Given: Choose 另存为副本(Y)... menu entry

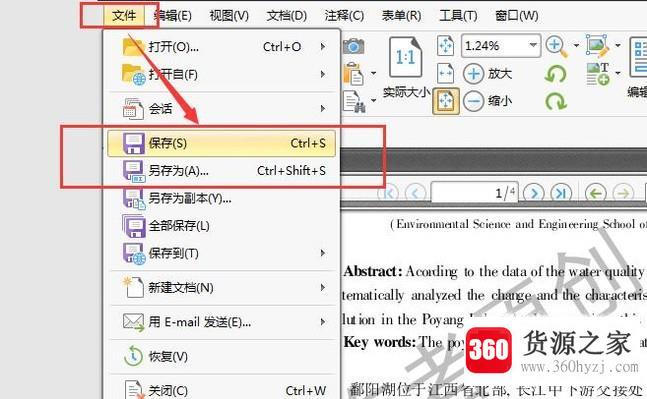Looking at the screenshot, I should coord(223,198).
